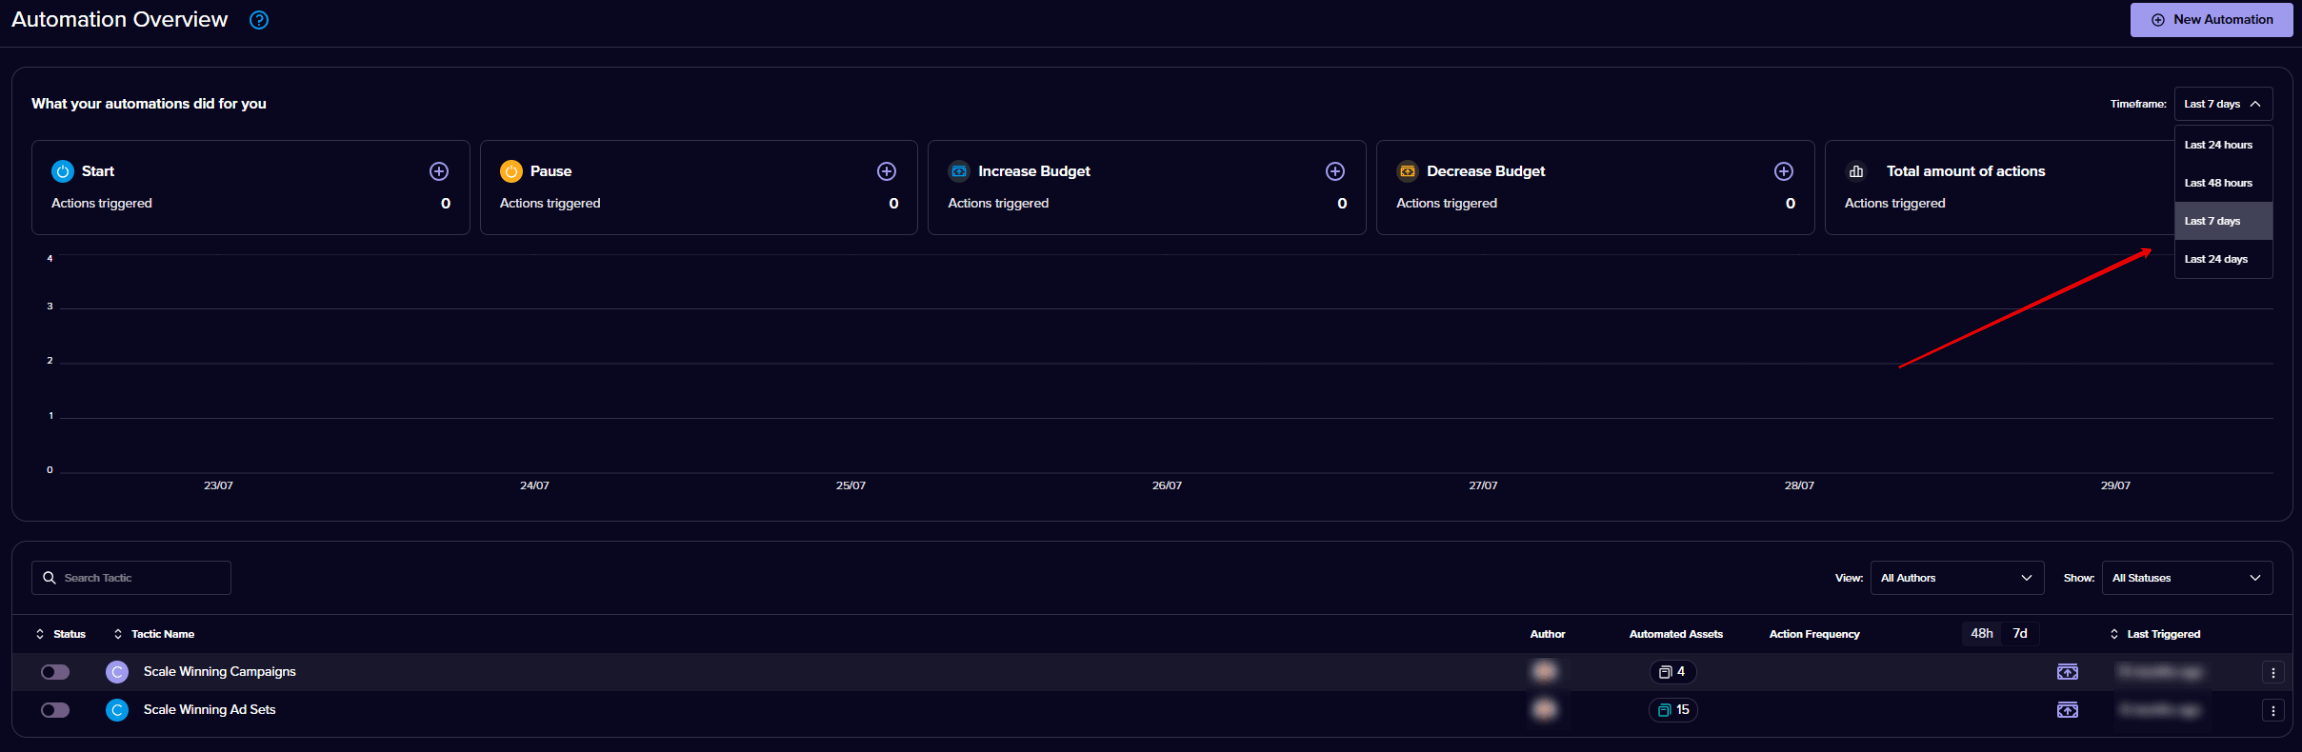Select Last 24 days timeframe option

tap(2223, 259)
